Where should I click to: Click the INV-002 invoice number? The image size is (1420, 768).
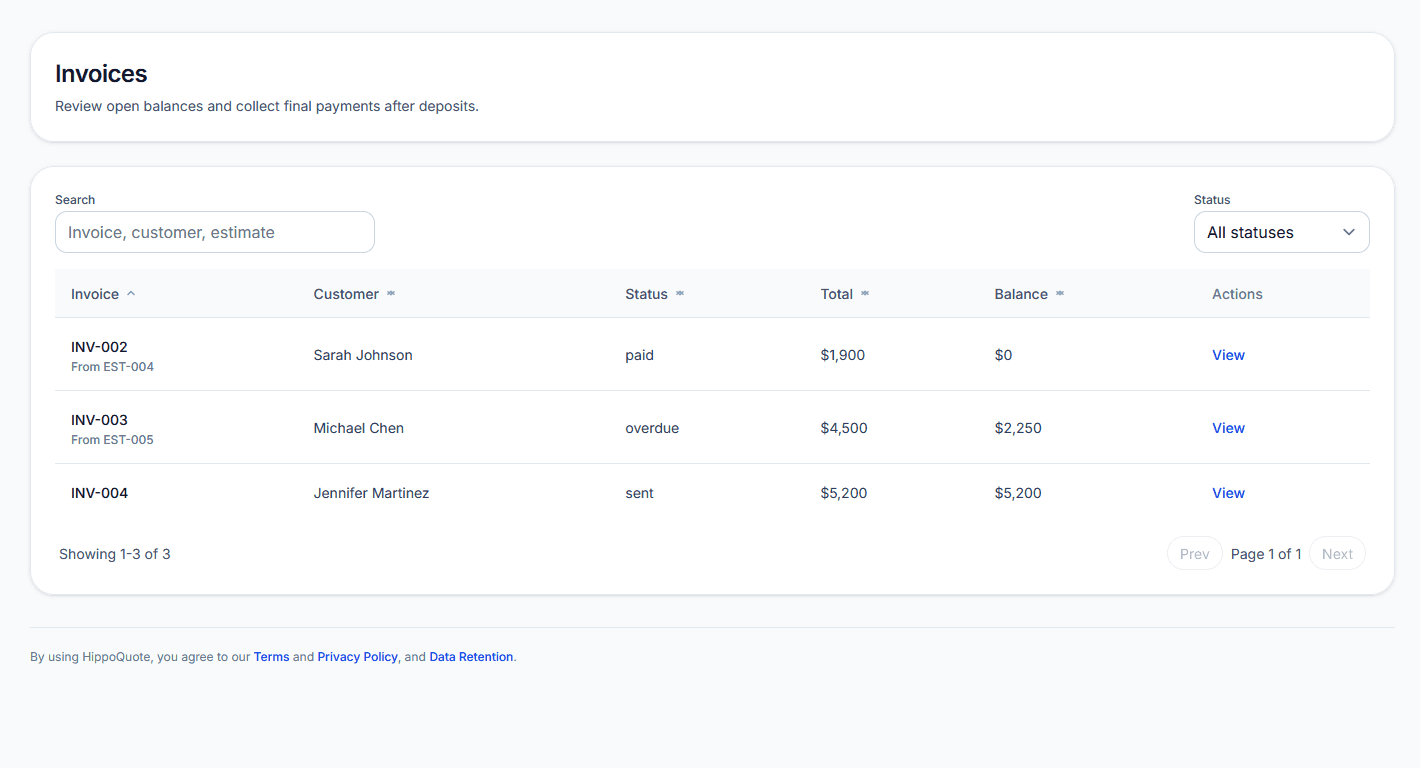(99, 347)
